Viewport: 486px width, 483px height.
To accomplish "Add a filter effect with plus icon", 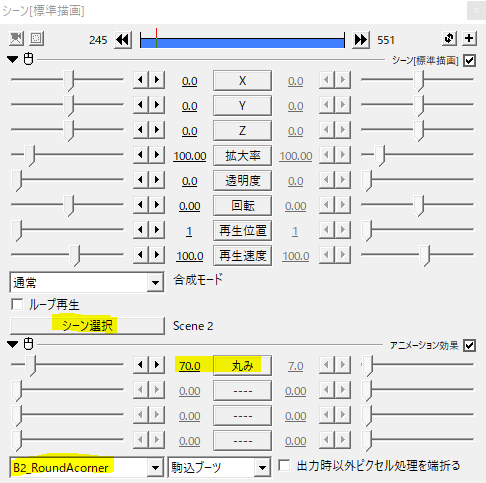I will [x=469, y=38].
